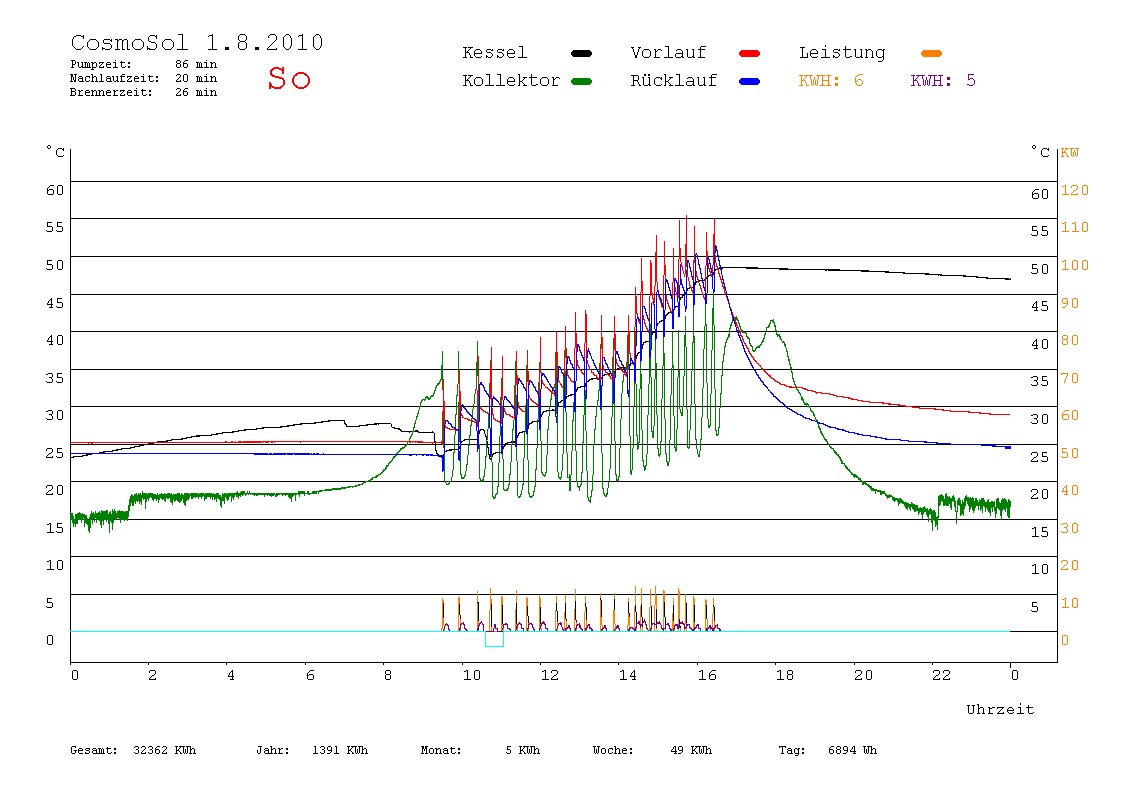
Task: Click the 18 hour tick on time axis
Action: tap(785, 675)
